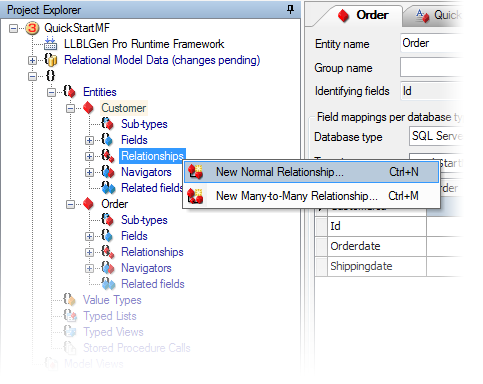Viewport: 483px width, 384px height.
Task: Click the LLBLGen Pro Runtime Framework icon
Action: (x=51, y=44)
